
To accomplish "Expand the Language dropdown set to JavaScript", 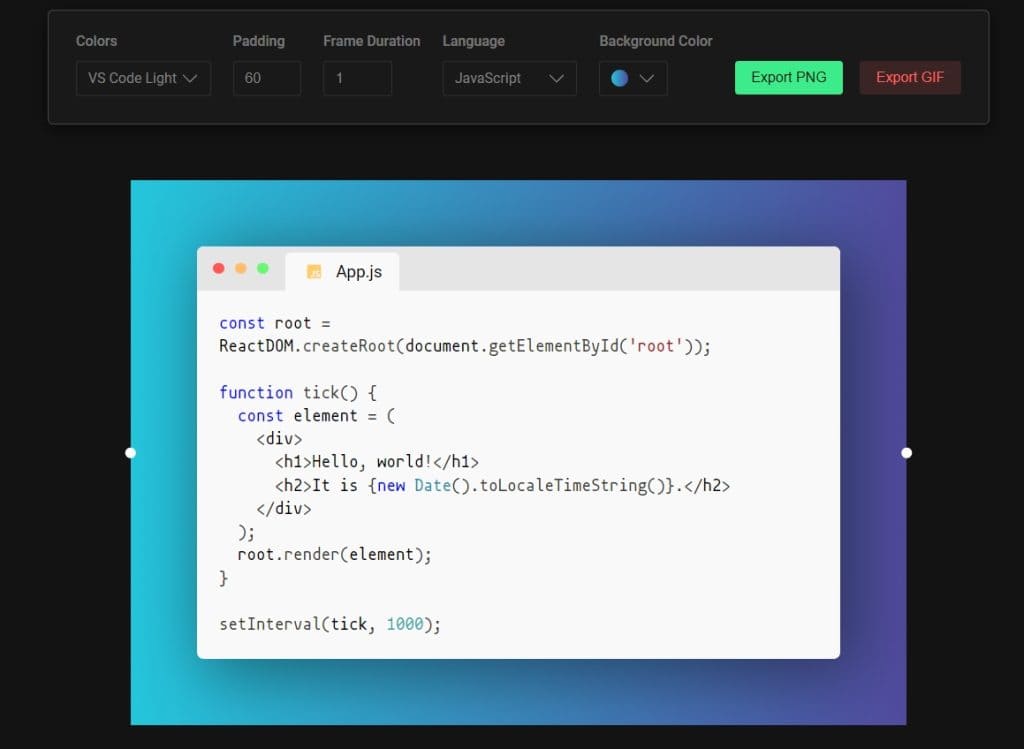I will tap(509, 78).
